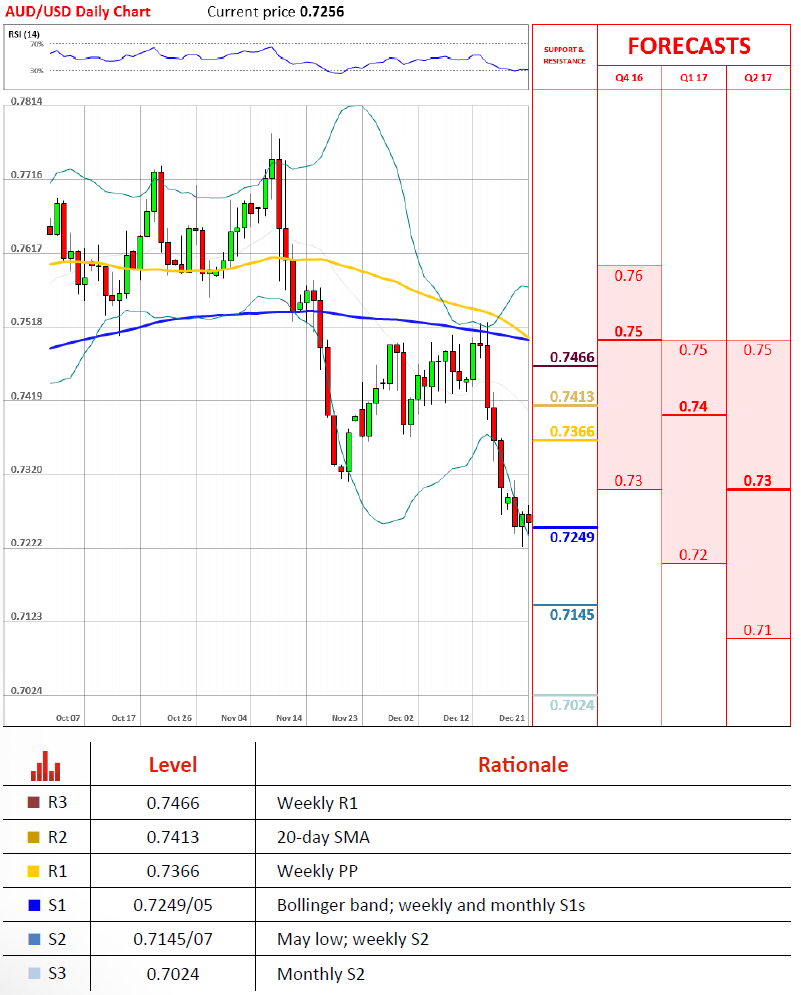Click the May low; weekly S2 rationale
This screenshot has width=801, height=995.
(353, 939)
